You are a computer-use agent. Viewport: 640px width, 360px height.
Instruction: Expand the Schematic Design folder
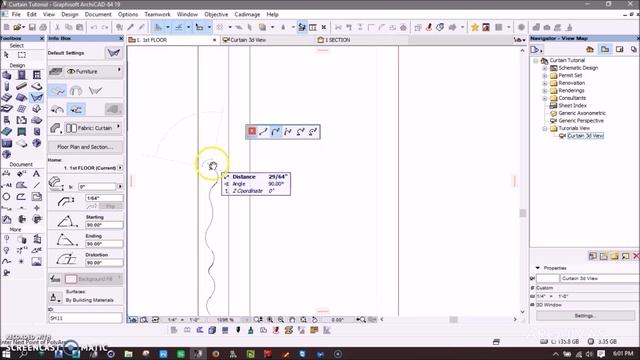pyautogui.click(x=544, y=68)
